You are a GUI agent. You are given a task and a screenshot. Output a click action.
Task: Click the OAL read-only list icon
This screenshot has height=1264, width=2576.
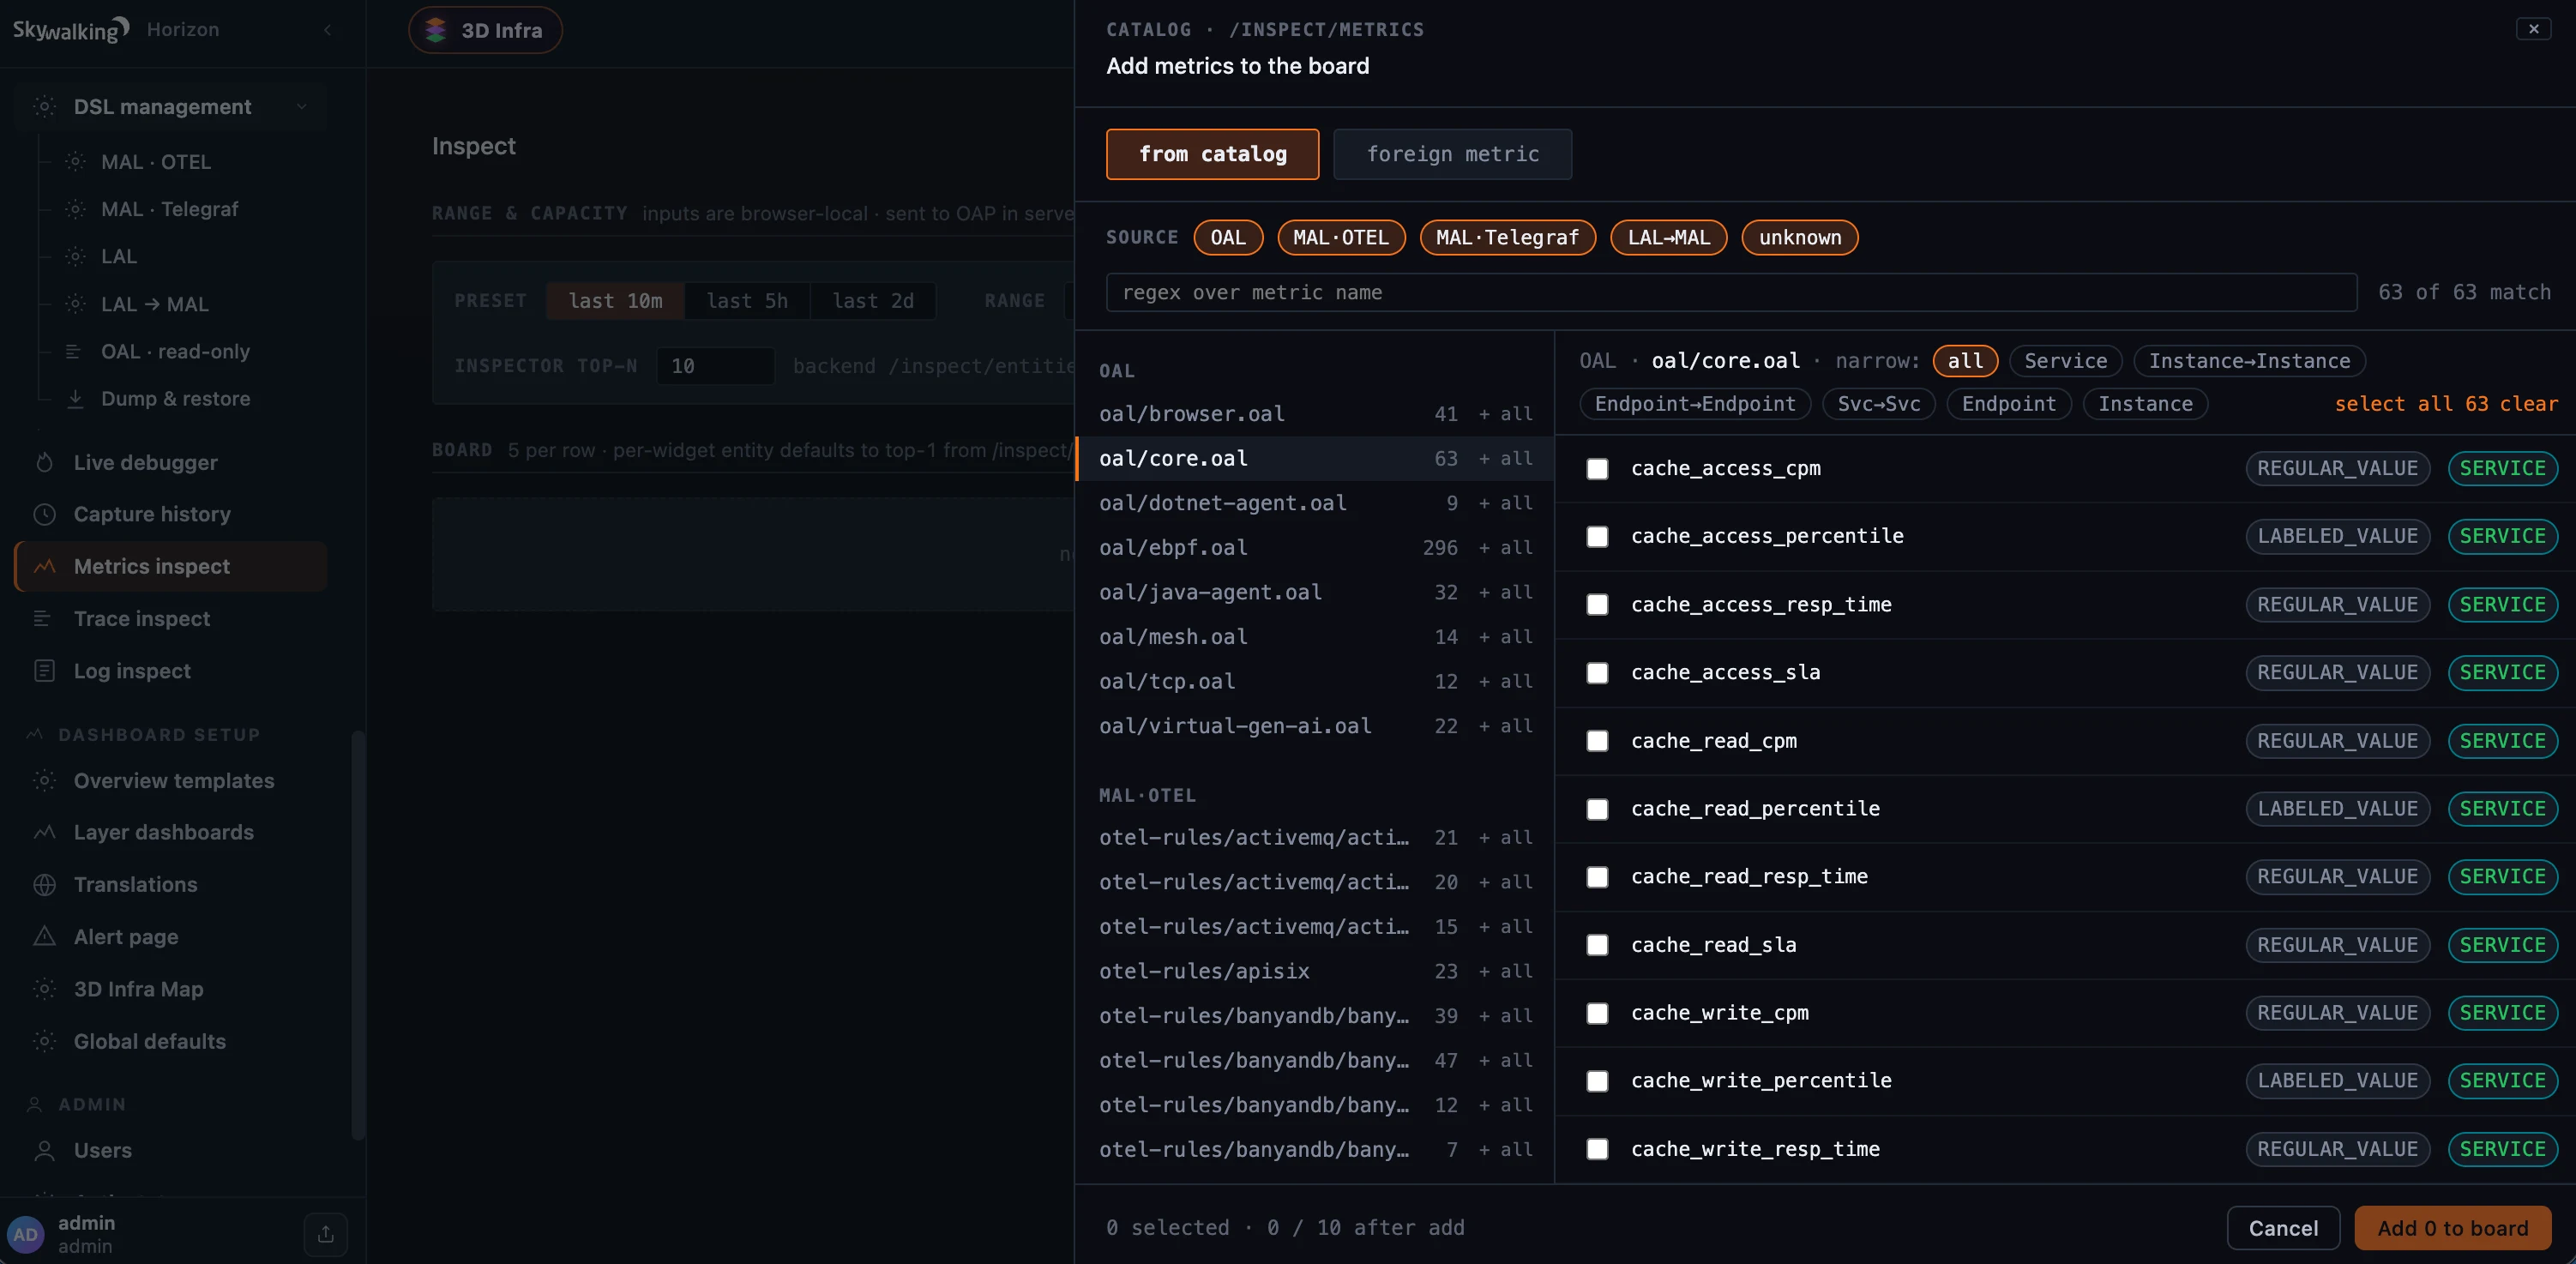(73, 351)
